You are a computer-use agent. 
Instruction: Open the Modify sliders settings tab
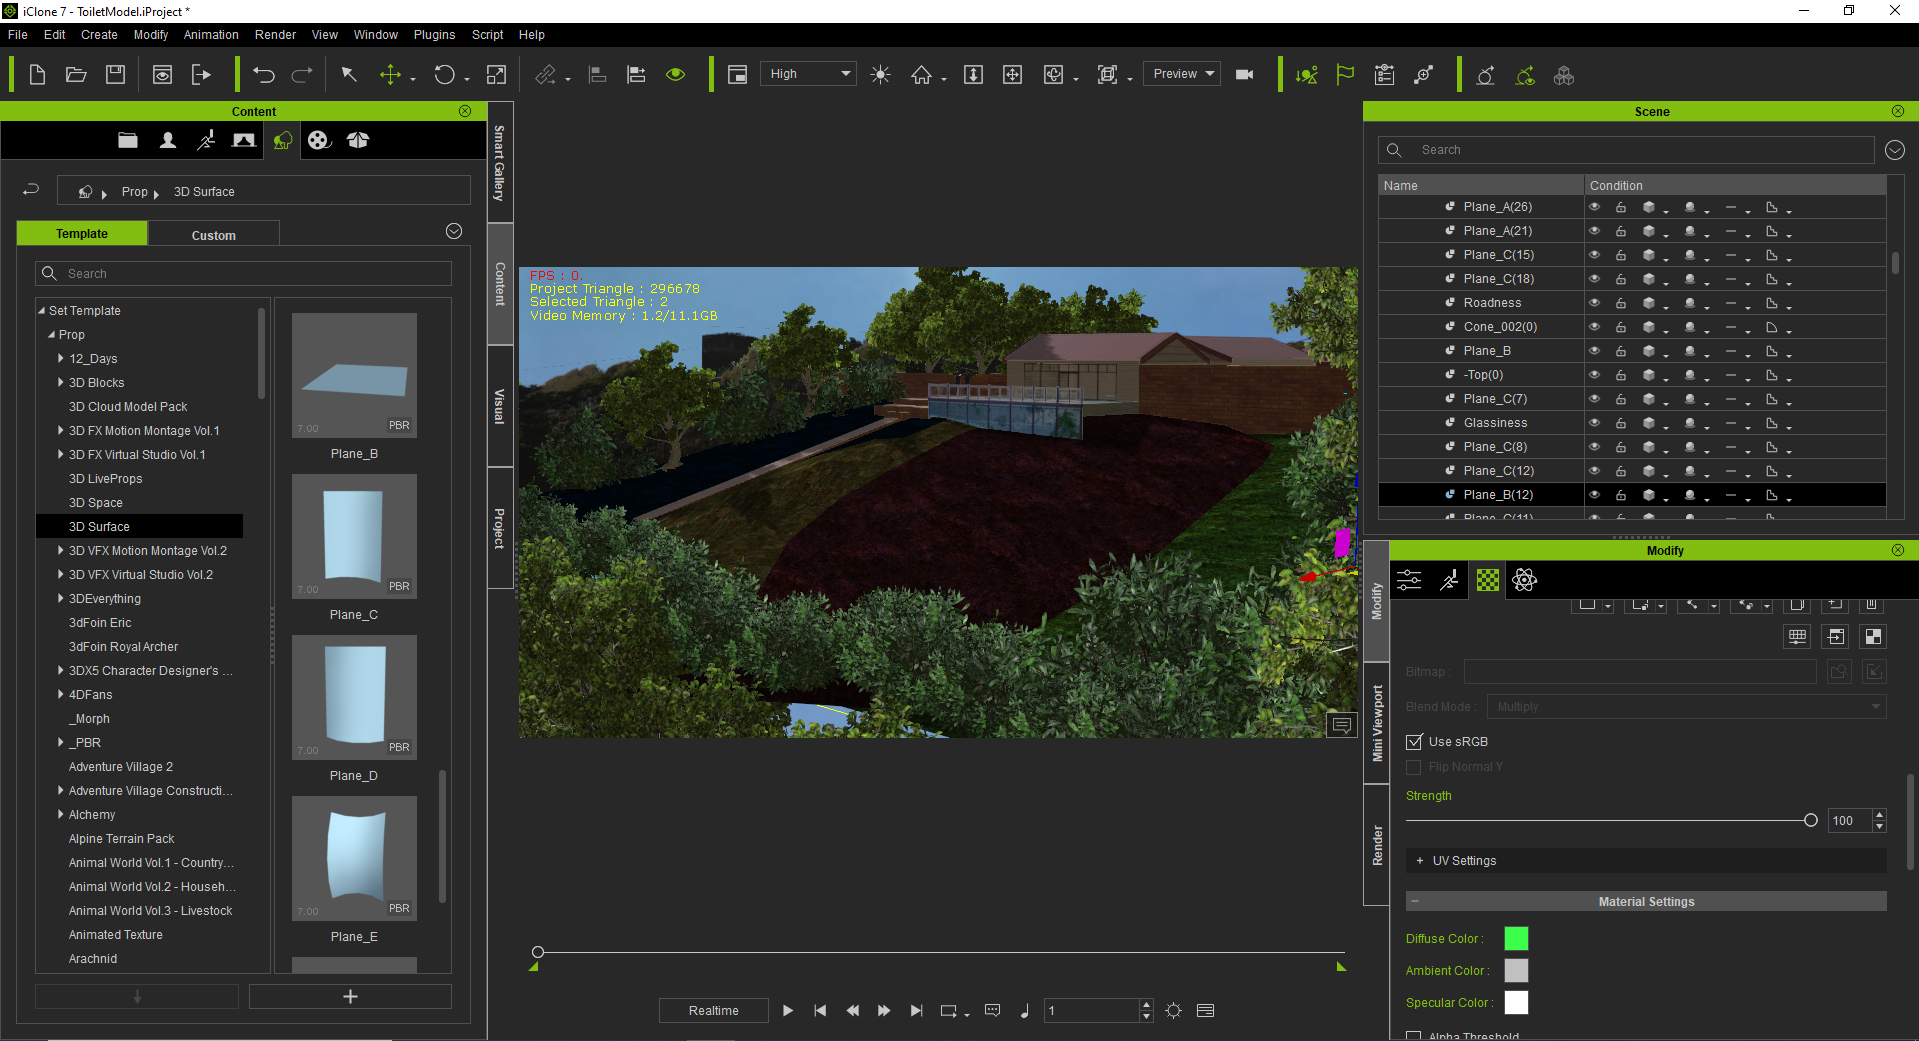(1409, 580)
